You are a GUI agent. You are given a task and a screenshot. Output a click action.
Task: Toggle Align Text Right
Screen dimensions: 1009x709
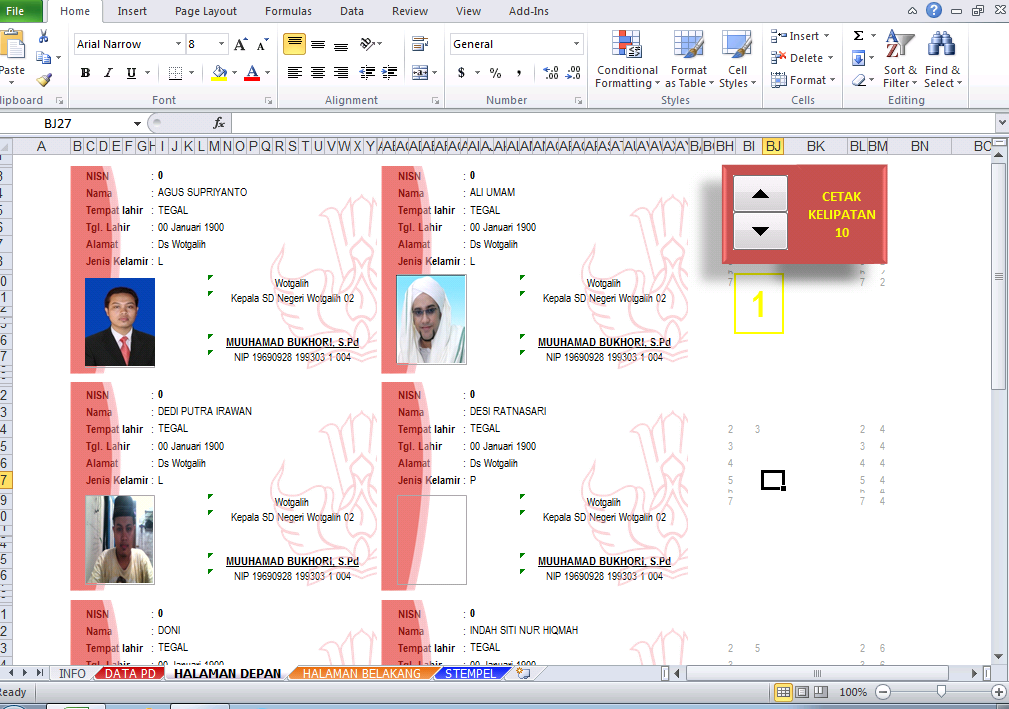click(x=341, y=73)
